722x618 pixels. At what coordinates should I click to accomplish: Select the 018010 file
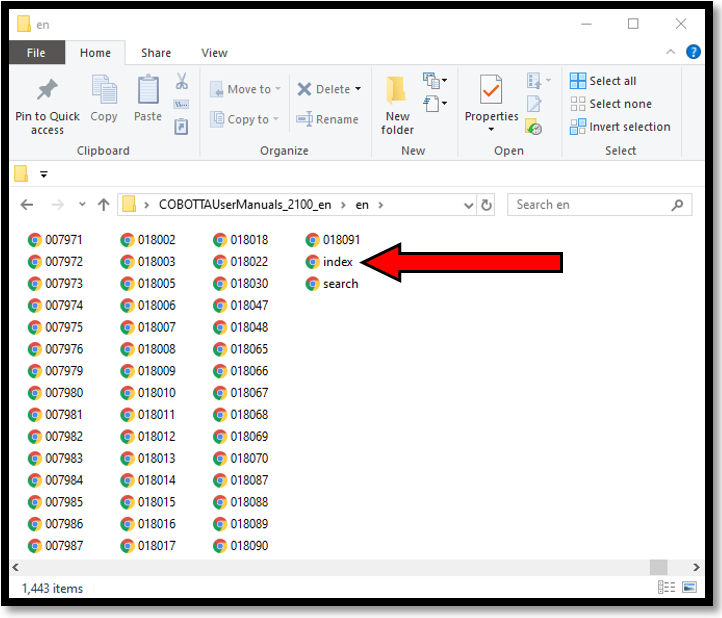pyautogui.click(x=148, y=393)
